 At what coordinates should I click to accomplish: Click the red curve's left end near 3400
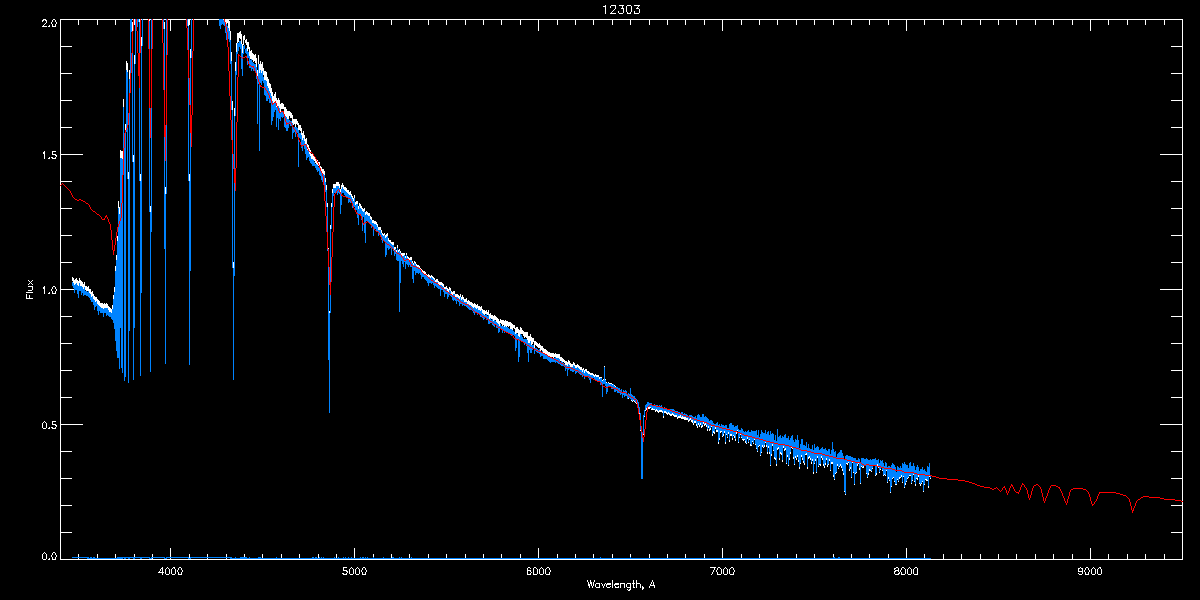click(66, 188)
